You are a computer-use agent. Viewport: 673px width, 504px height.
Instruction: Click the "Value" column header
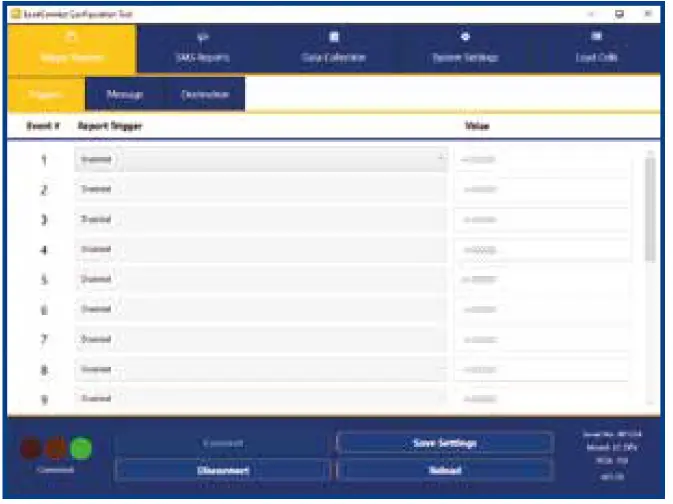click(477, 126)
